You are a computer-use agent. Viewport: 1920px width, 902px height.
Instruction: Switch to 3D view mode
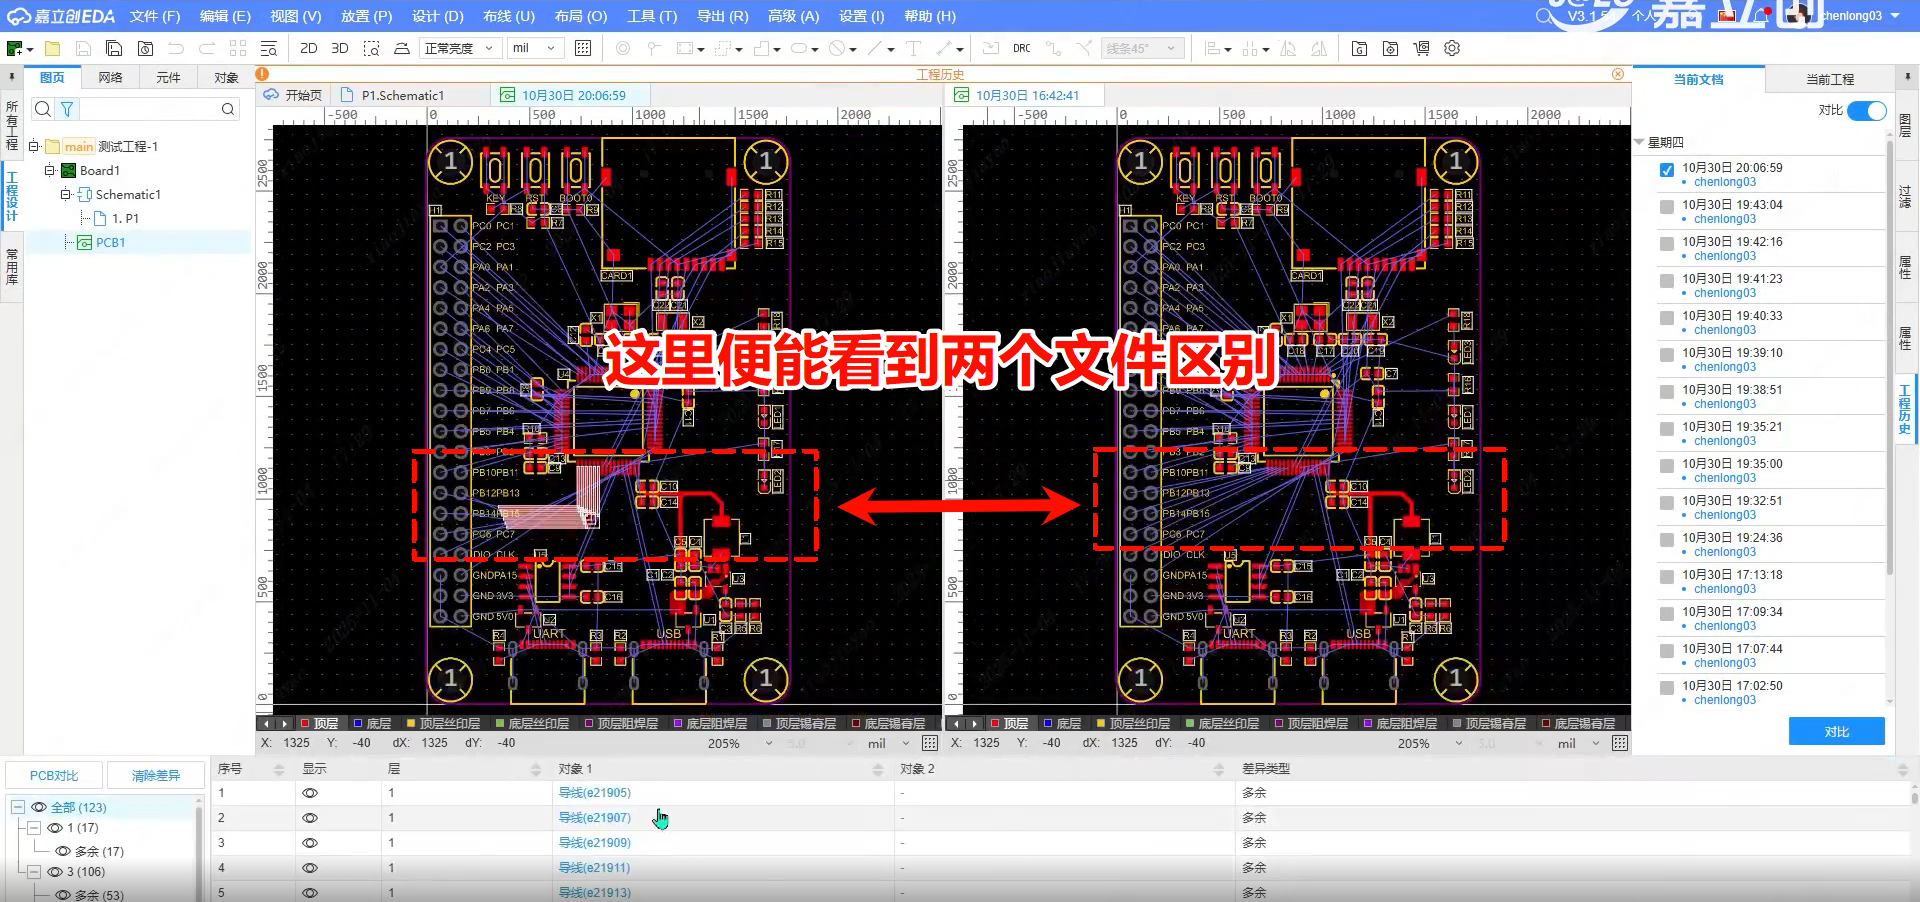(x=340, y=48)
